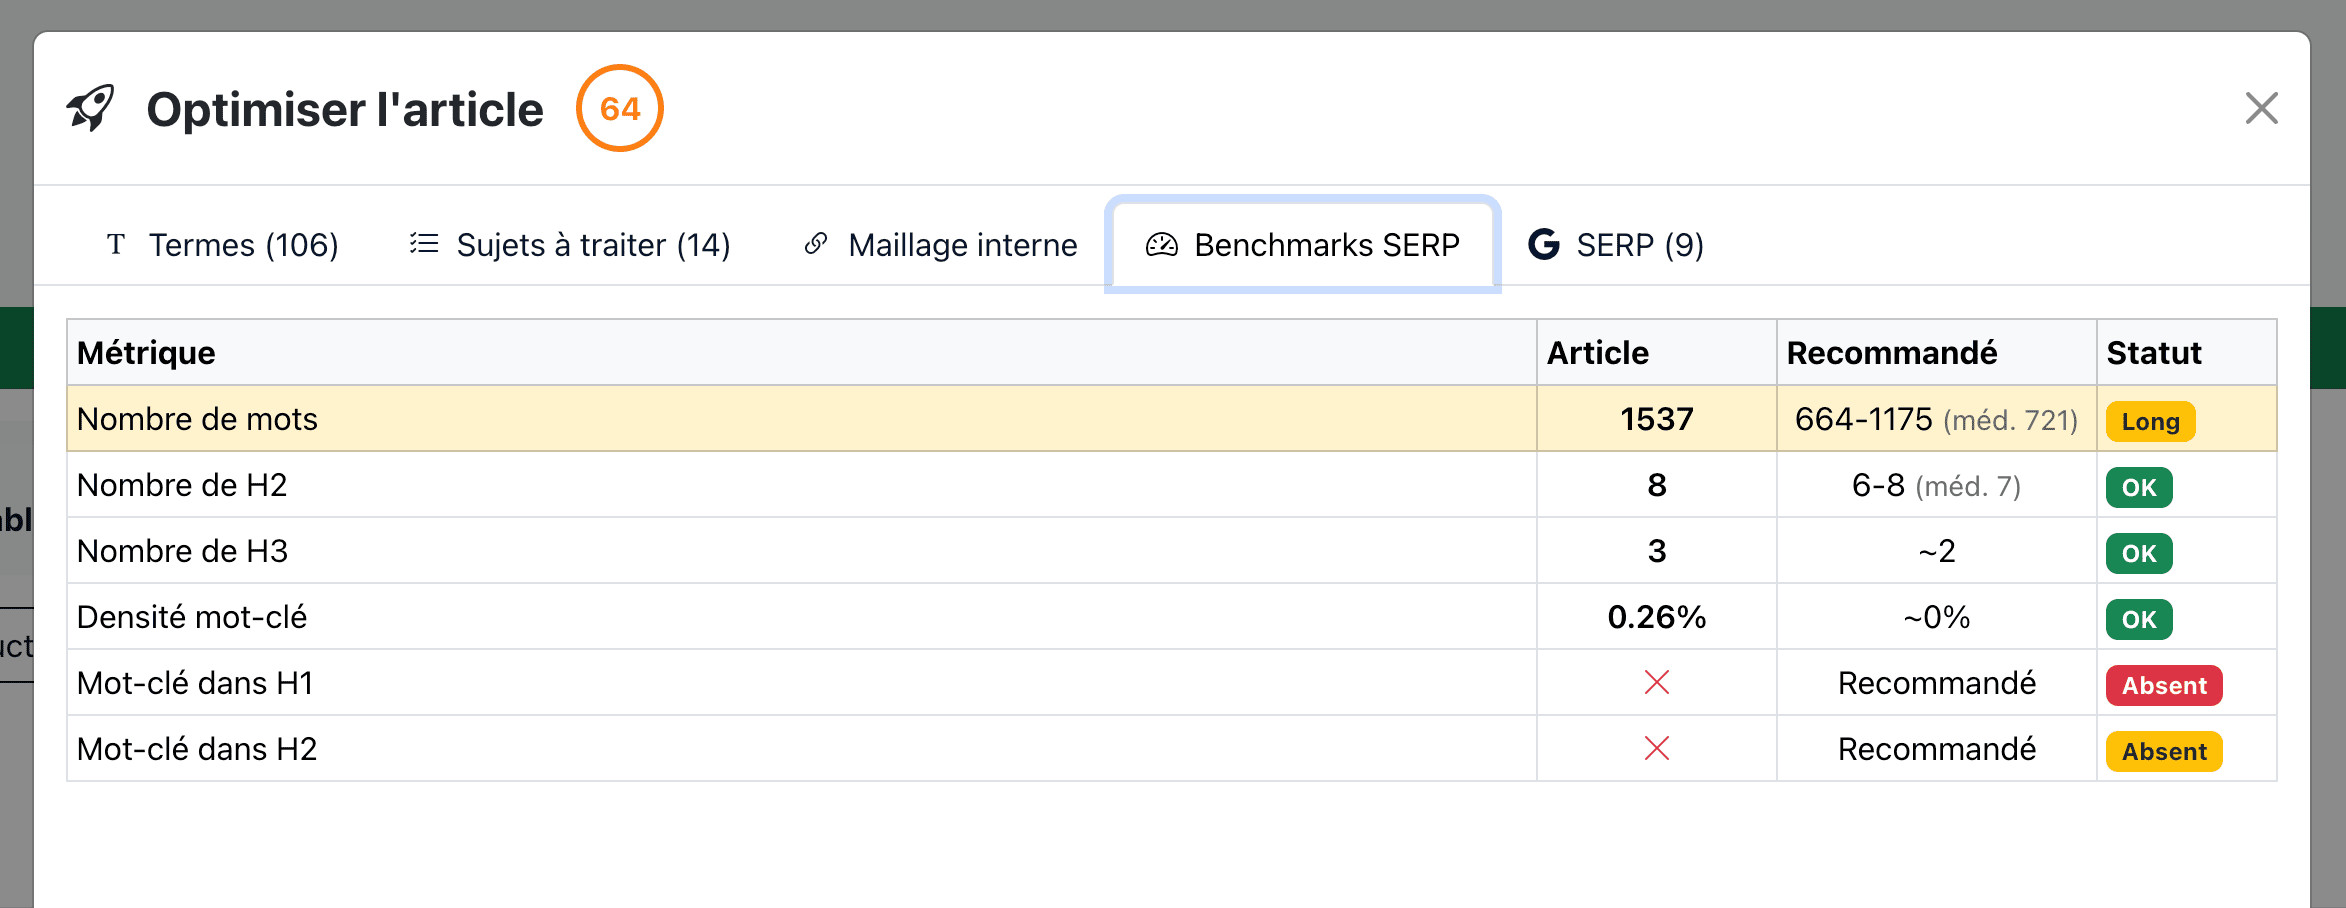The width and height of the screenshot is (2346, 908).
Task: Click the yellow Long status badge
Action: click(x=2150, y=421)
